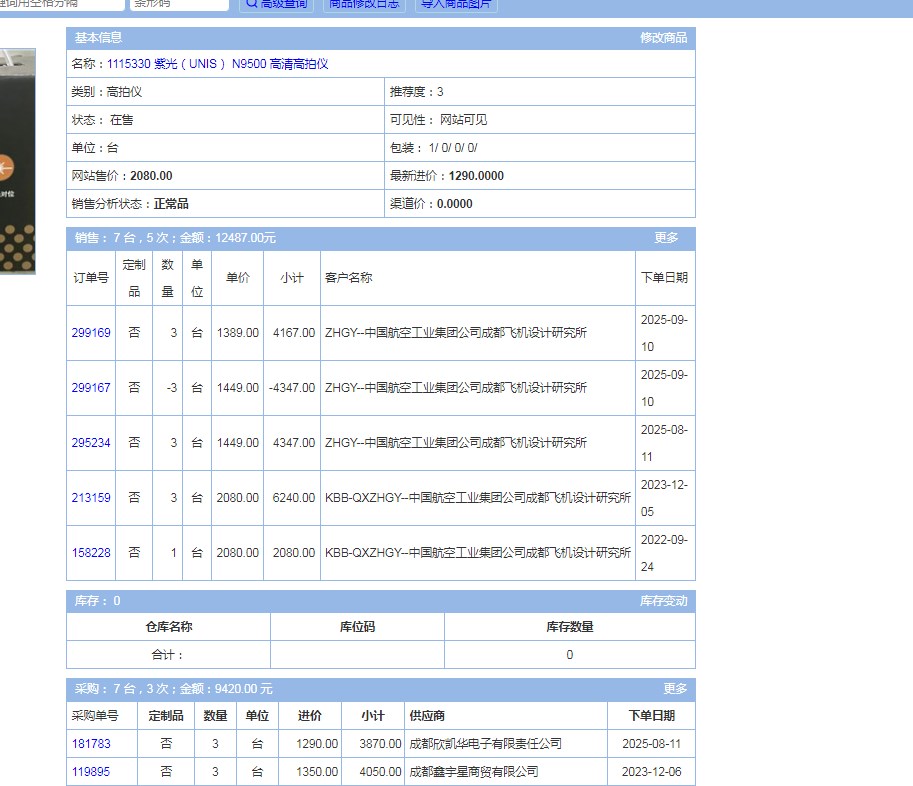Open sales order 213159
Screen dimensions: 913x786
pyautogui.click(x=91, y=498)
